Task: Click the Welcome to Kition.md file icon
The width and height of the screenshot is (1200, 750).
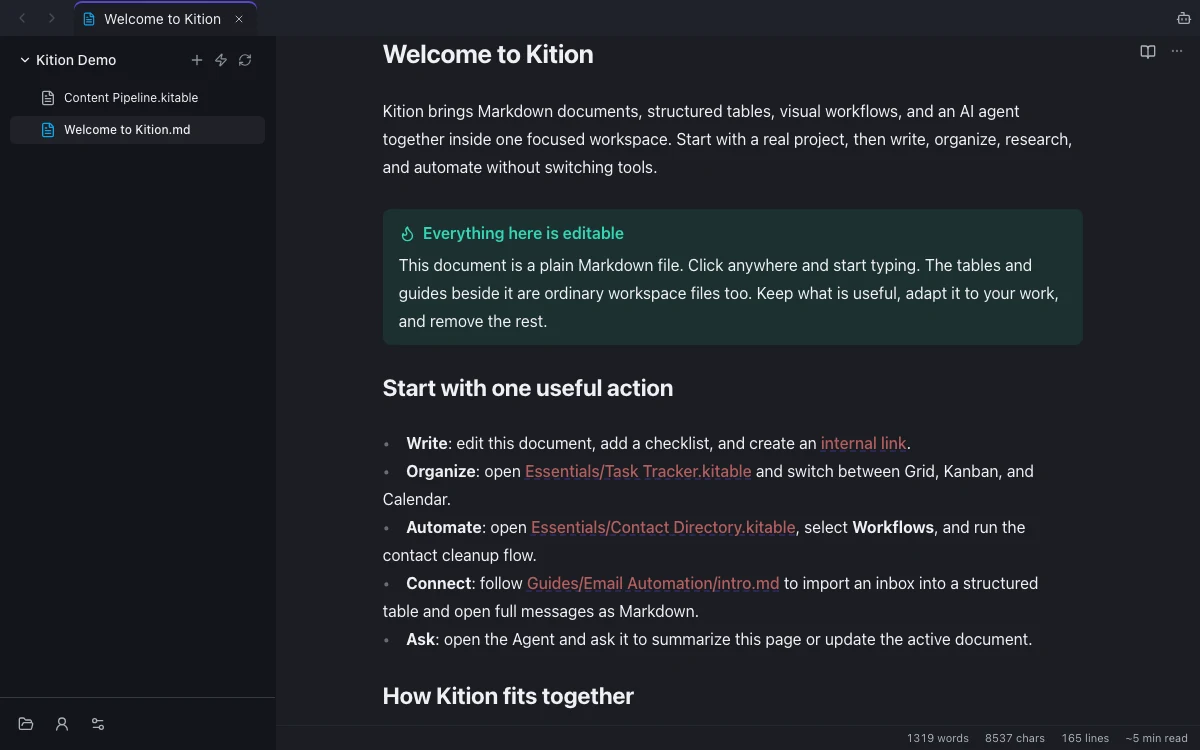Action: coord(47,130)
